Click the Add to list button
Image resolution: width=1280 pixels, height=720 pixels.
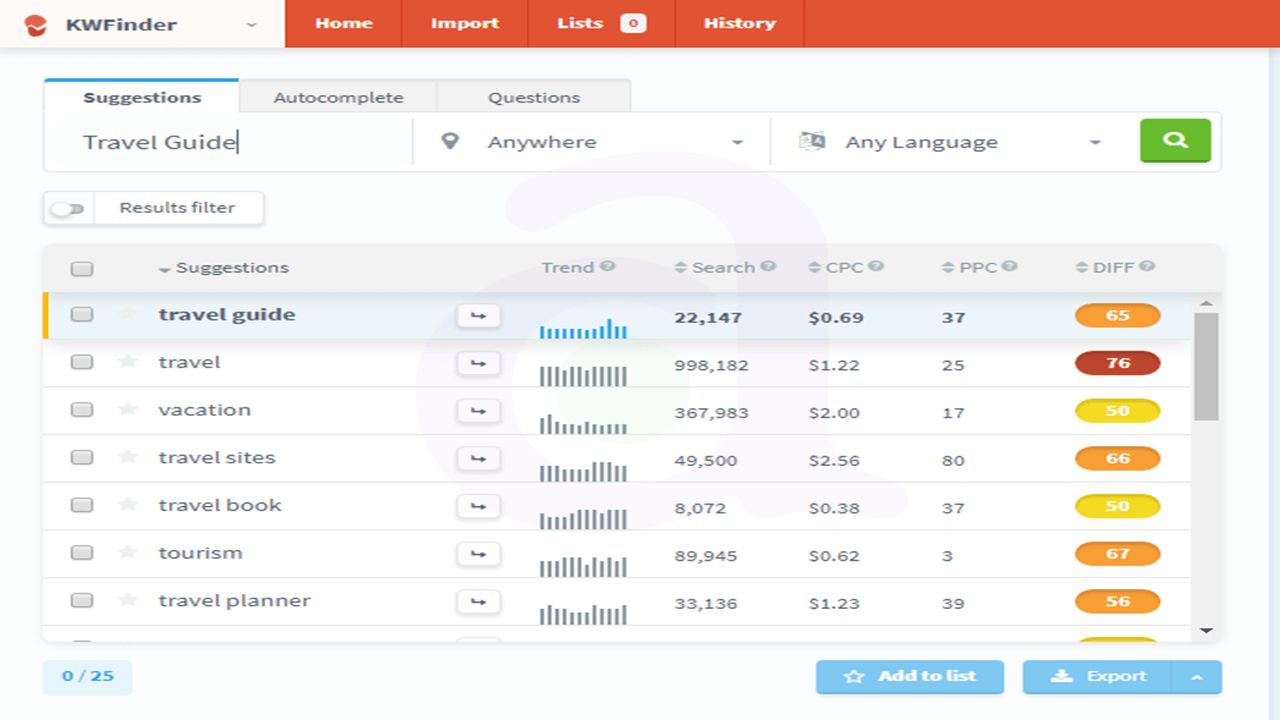pyautogui.click(x=909, y=677)
